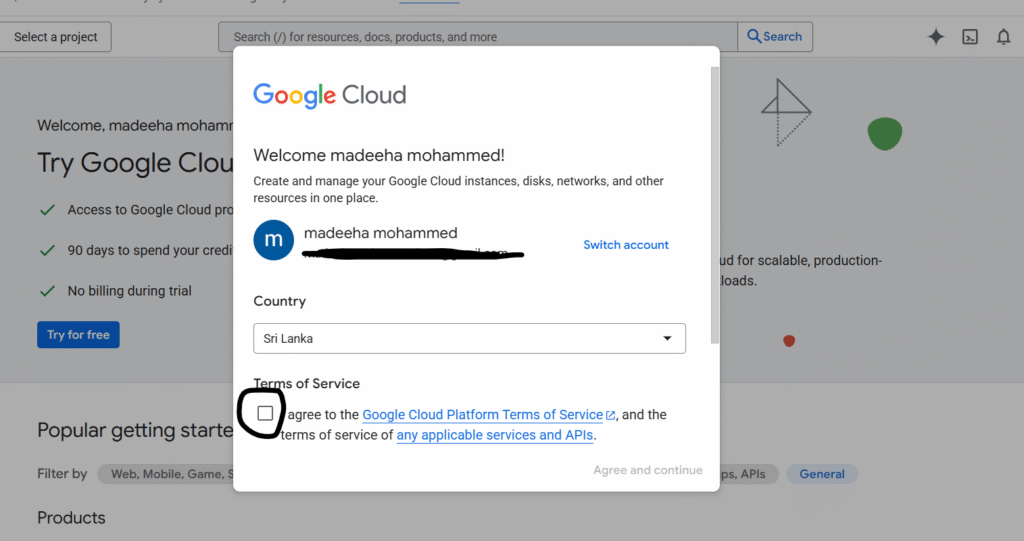The image size is (1024, 541).
Task: Click the magnifier icon in Search button
Action: tap(754, 37)
